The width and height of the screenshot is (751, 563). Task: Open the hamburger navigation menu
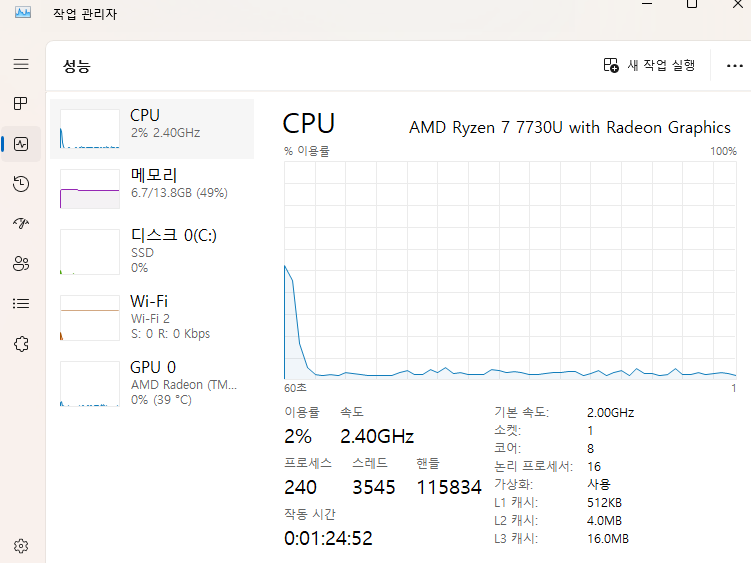click(21, 64)
